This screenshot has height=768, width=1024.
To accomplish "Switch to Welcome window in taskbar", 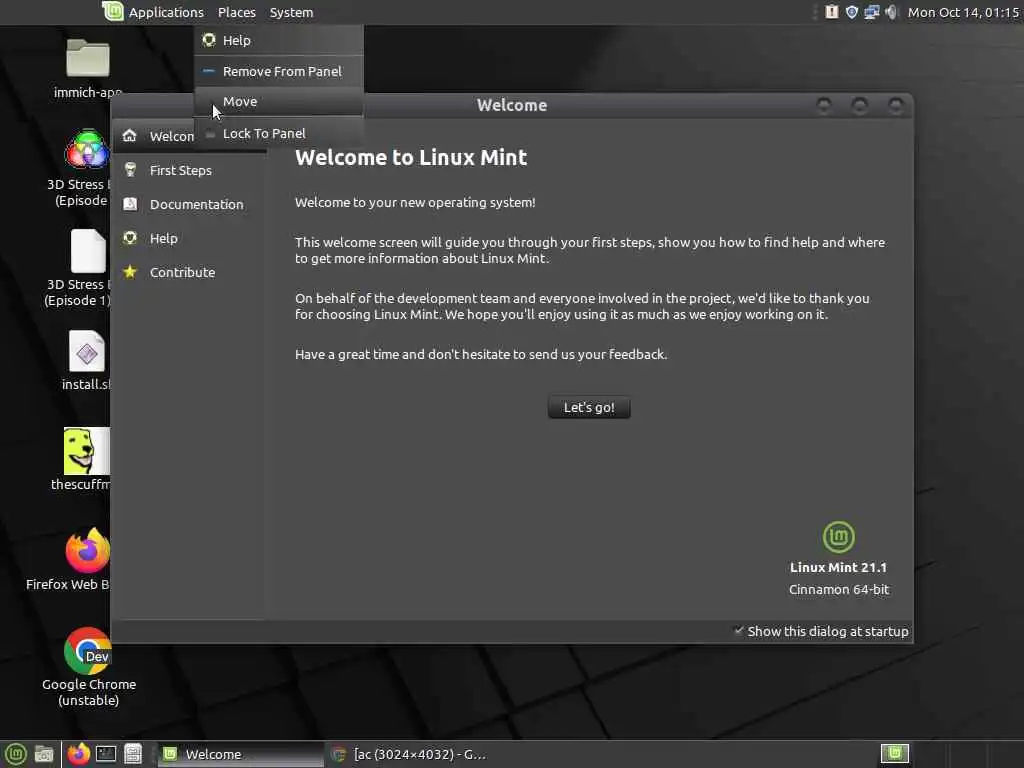I will tap(240, 754).
